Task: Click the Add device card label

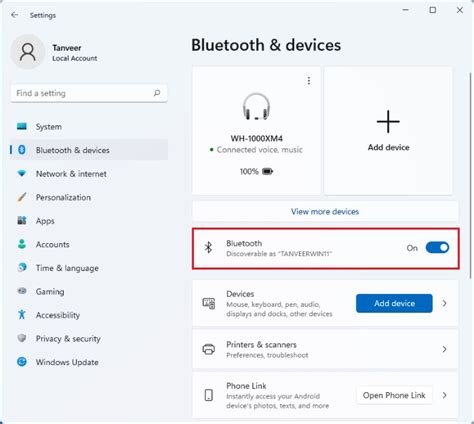Action: 388,147
